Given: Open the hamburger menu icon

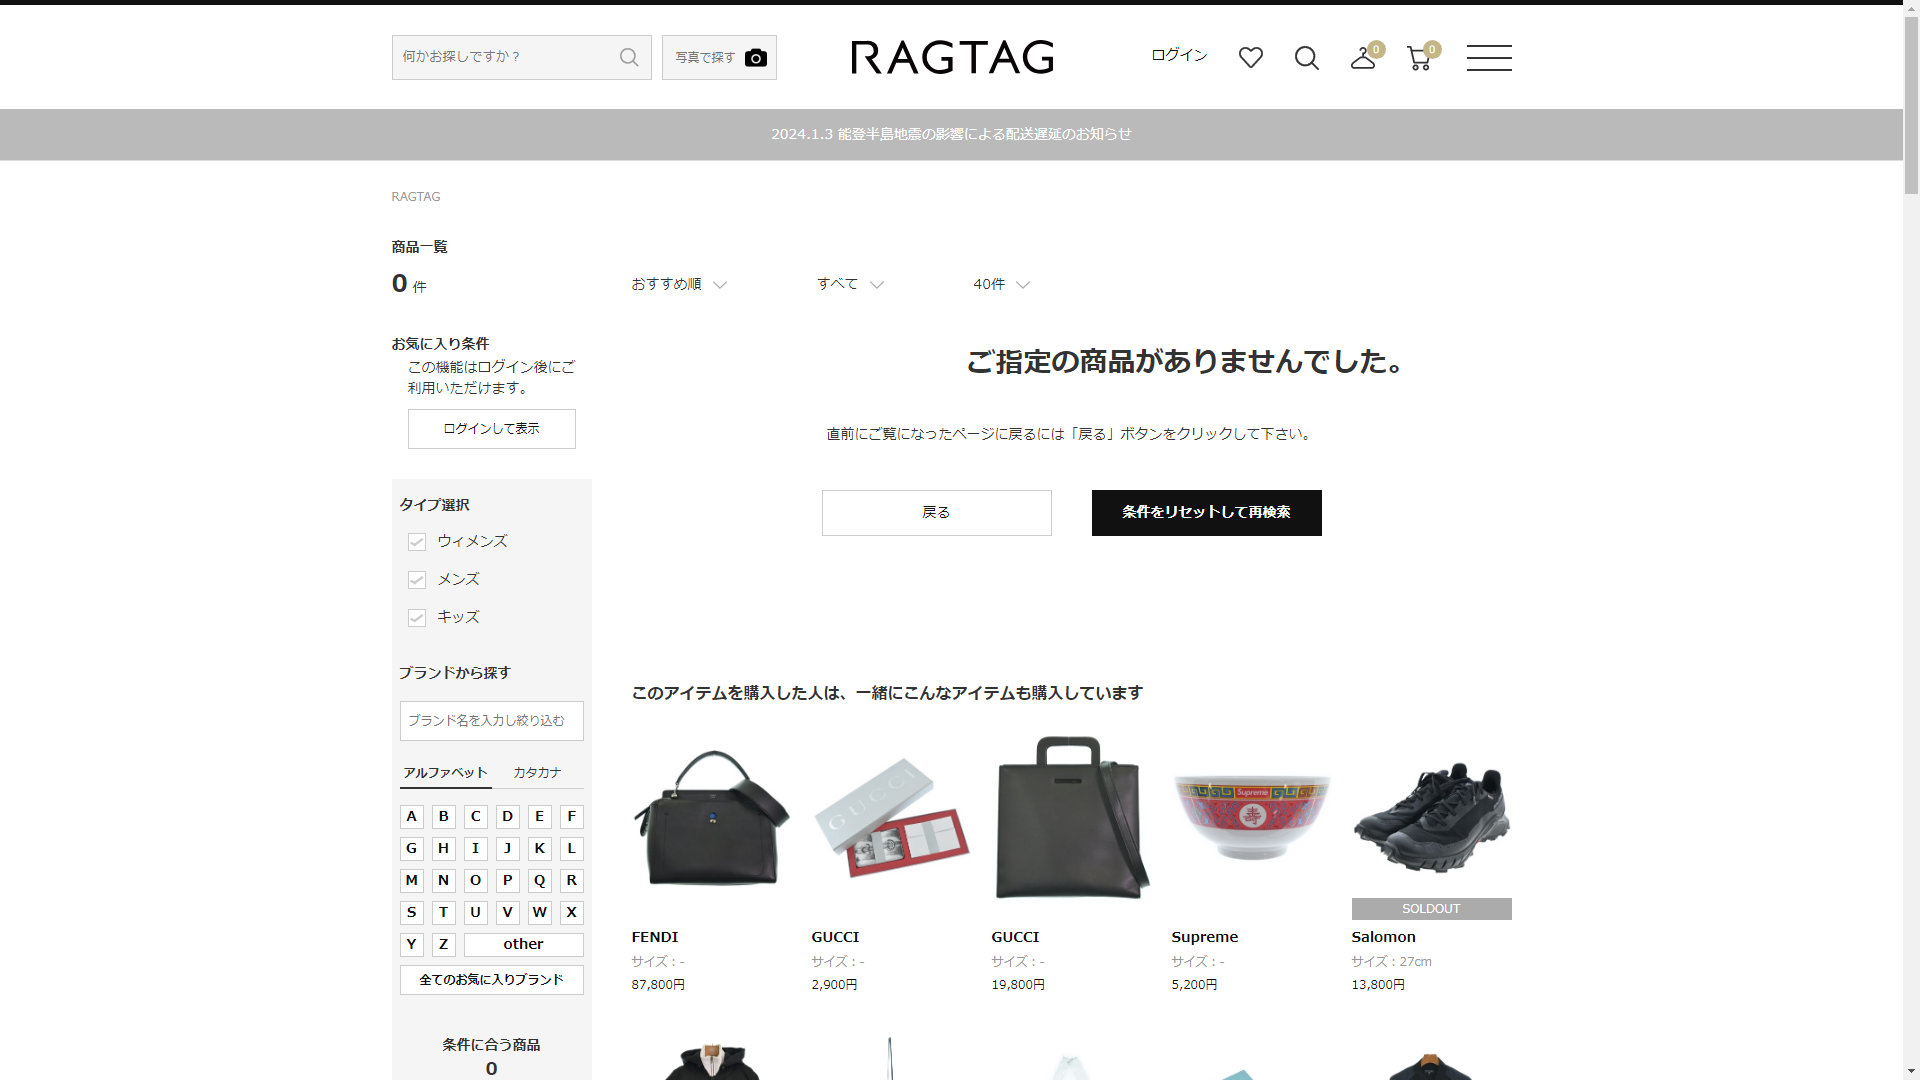Looking at the screenshot, I should (1488, 58).
